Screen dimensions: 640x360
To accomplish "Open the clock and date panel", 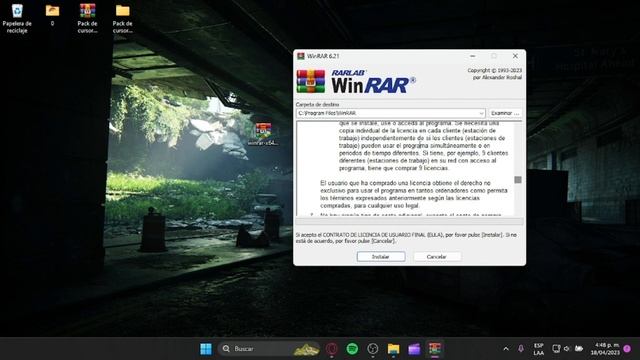I will pos(605,349).
